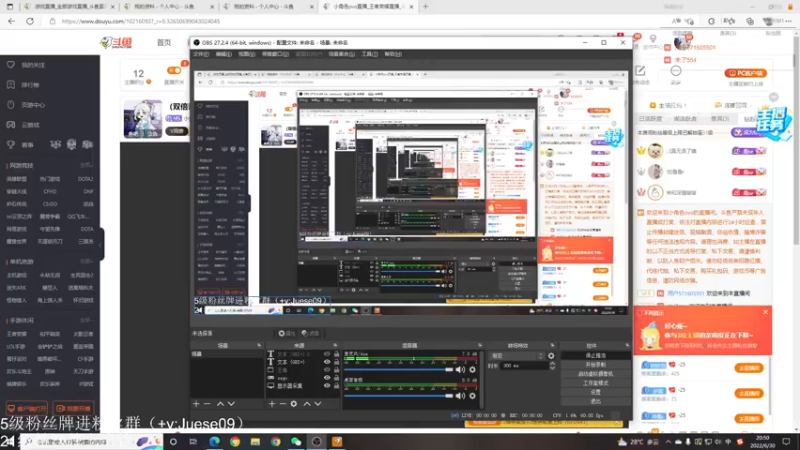This screenshot has height=450, width=800.
Task: Mute the desktop audio speaker icon in mixer
Action: pos(460,395)
